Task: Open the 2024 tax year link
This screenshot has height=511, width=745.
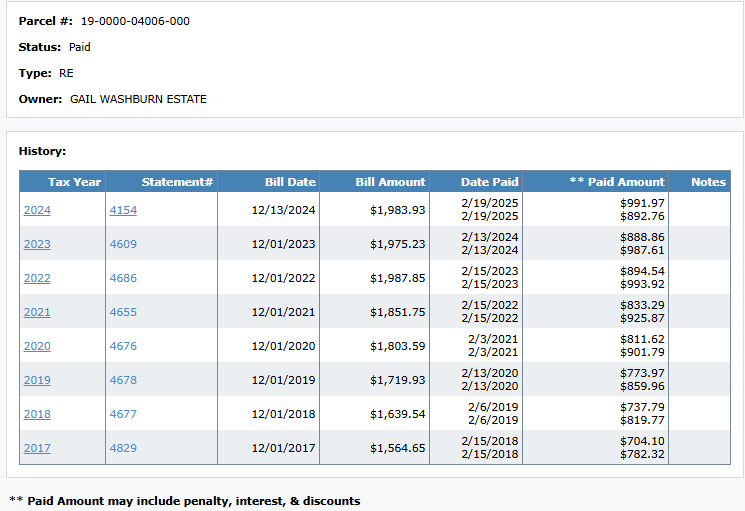Action: pos(37,210)
